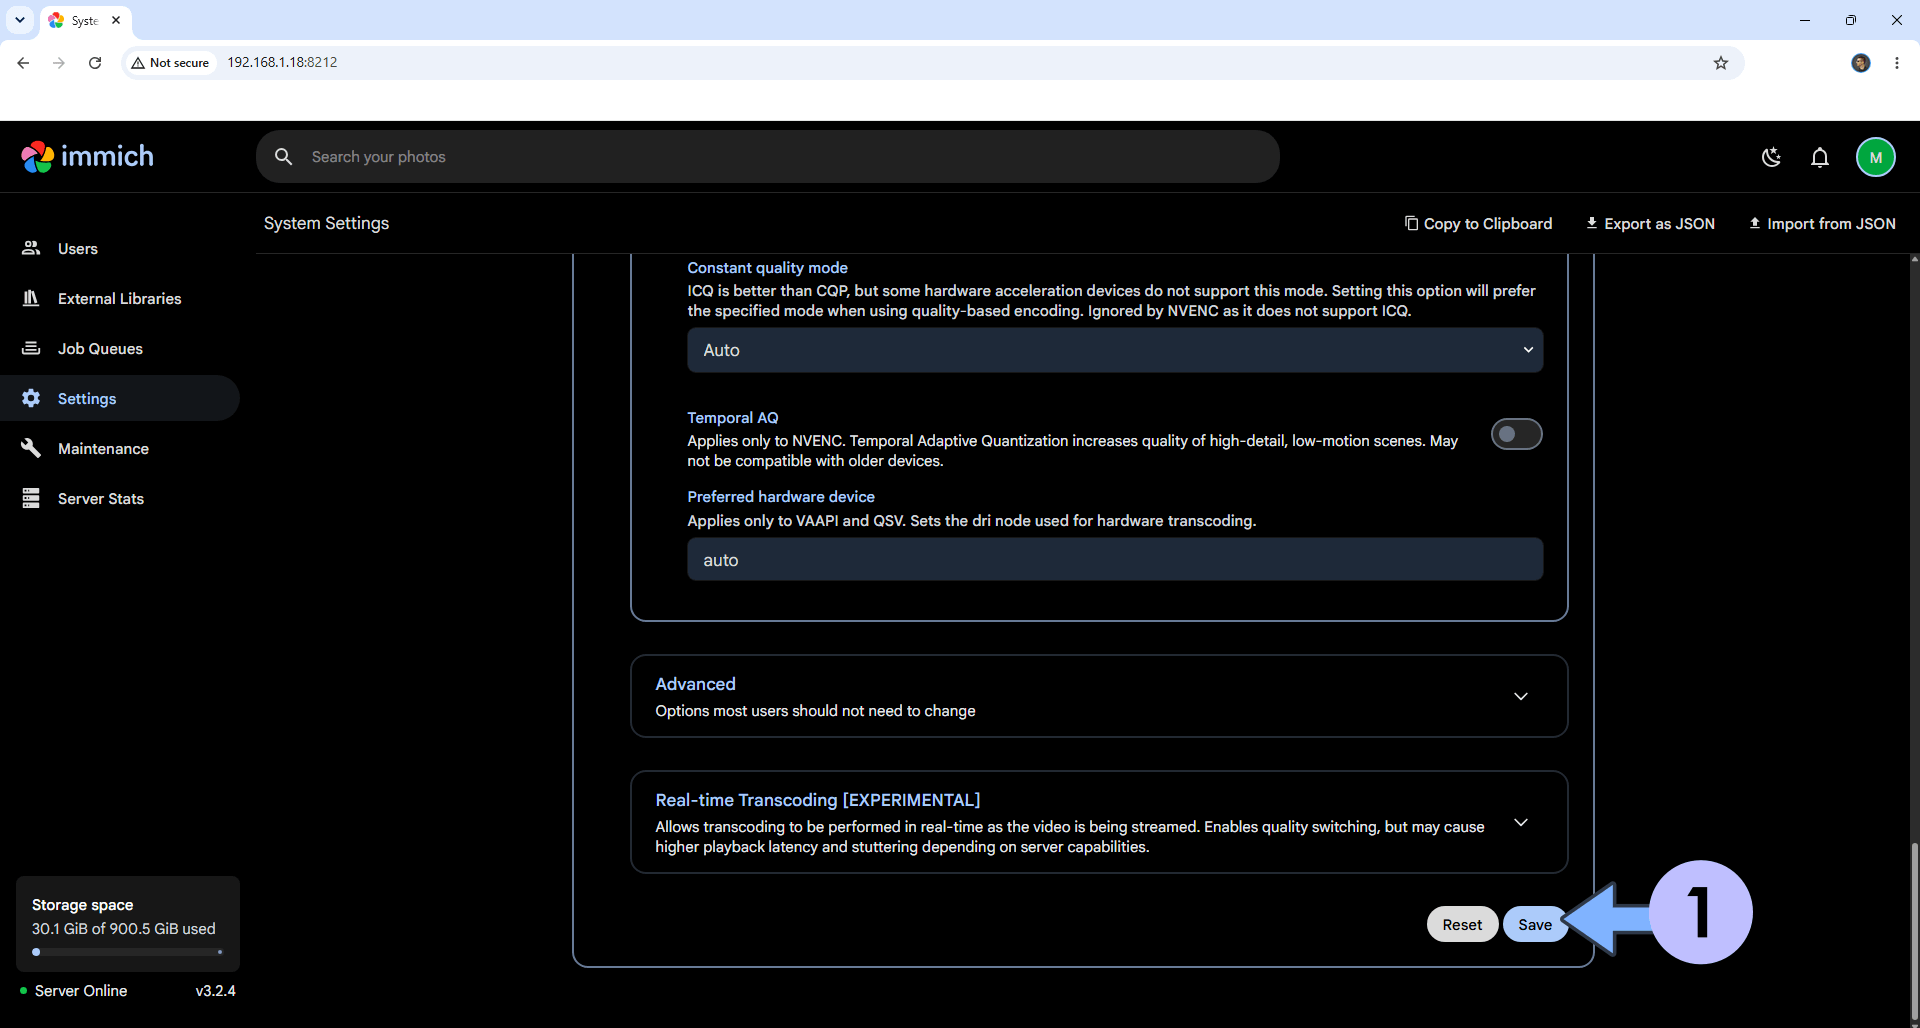Click Copy to Clipboard
The image size is (1920, 1028).
(1478, 223)
